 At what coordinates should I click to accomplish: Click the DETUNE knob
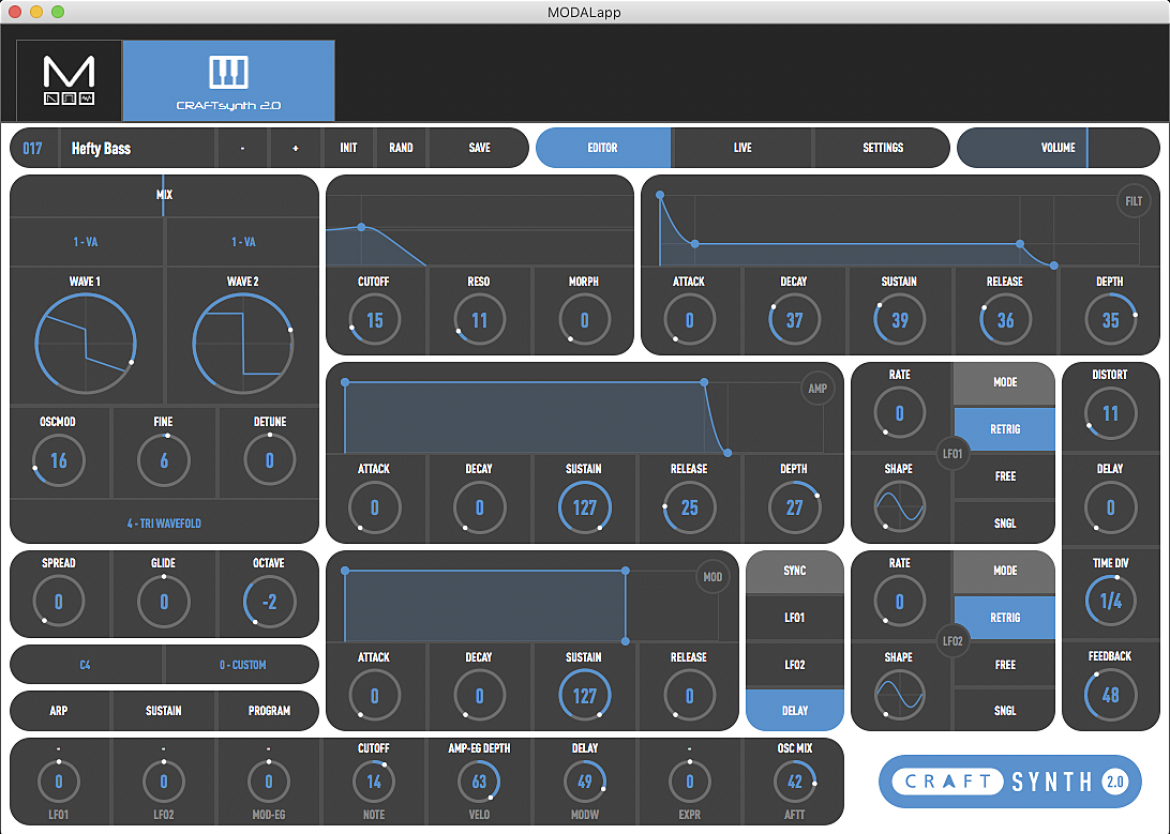click(269, 460)
